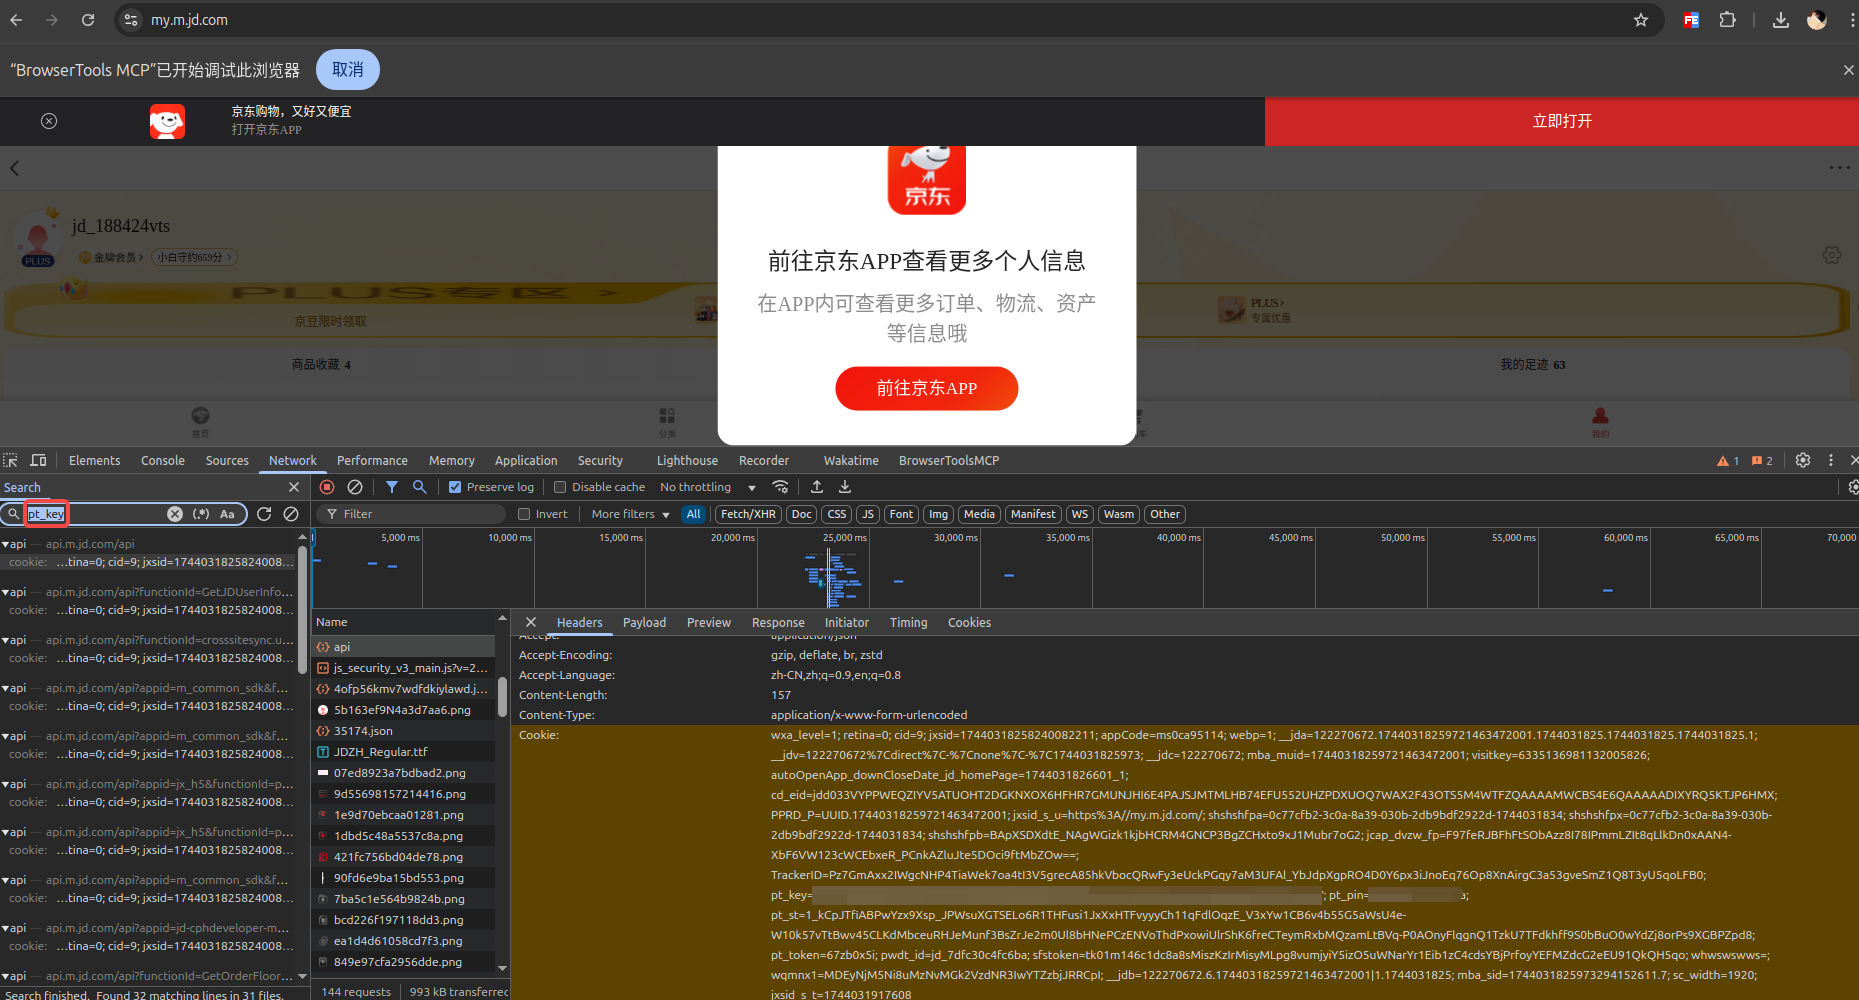The image size is (1859, 1000).
Task: Collapse the GetJDUserInfo search result
Action: tap(6, 592)
